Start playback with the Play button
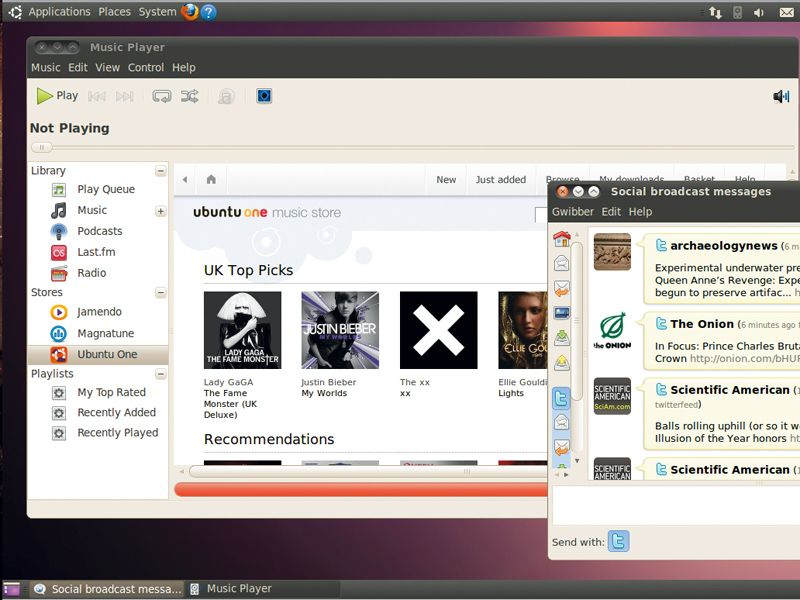Viewport: 800px width, 600px height. (x=57, y=96)
